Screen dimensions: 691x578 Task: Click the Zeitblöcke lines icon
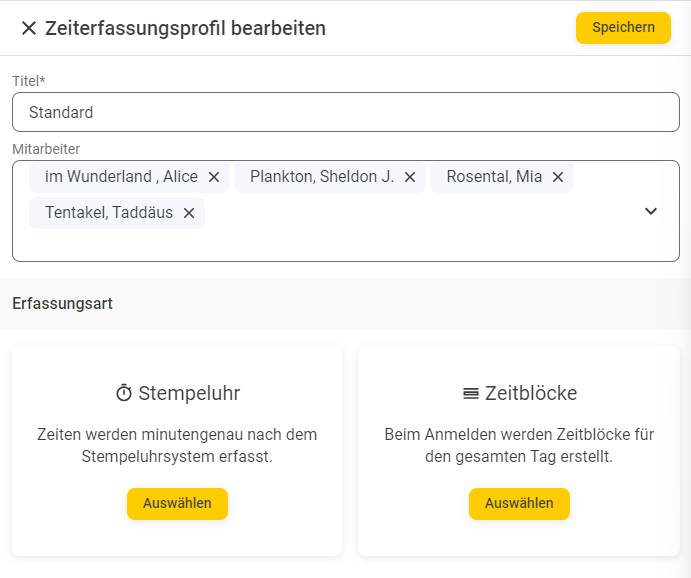coord(471,393)
